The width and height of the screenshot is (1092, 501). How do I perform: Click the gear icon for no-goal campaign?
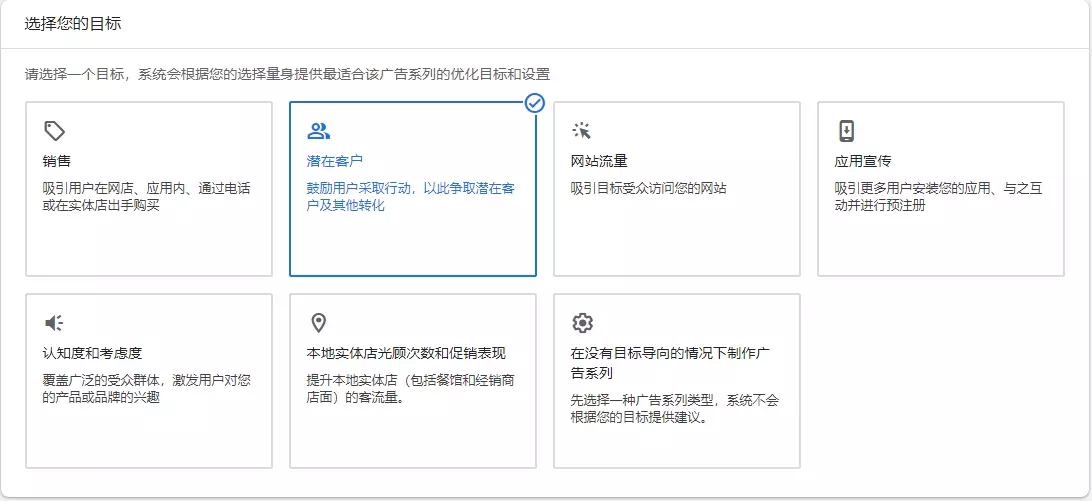(x=582, y=323)
